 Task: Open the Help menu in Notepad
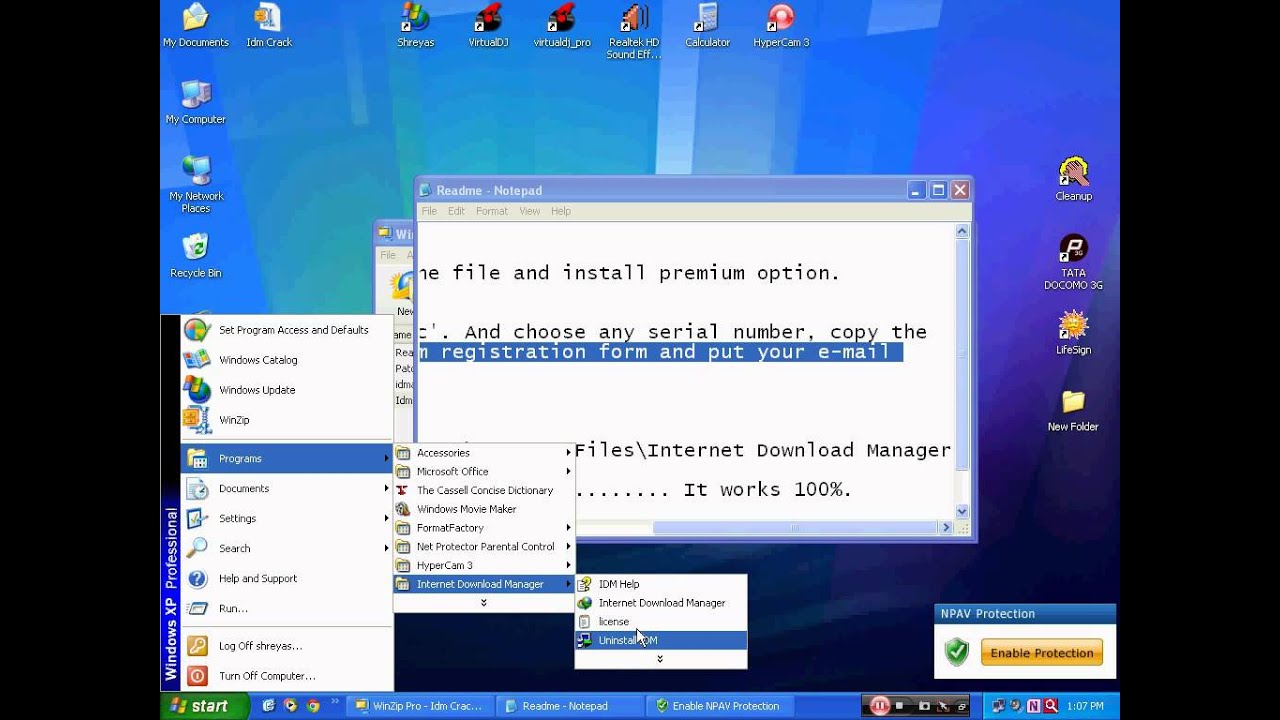coord(560,211)
